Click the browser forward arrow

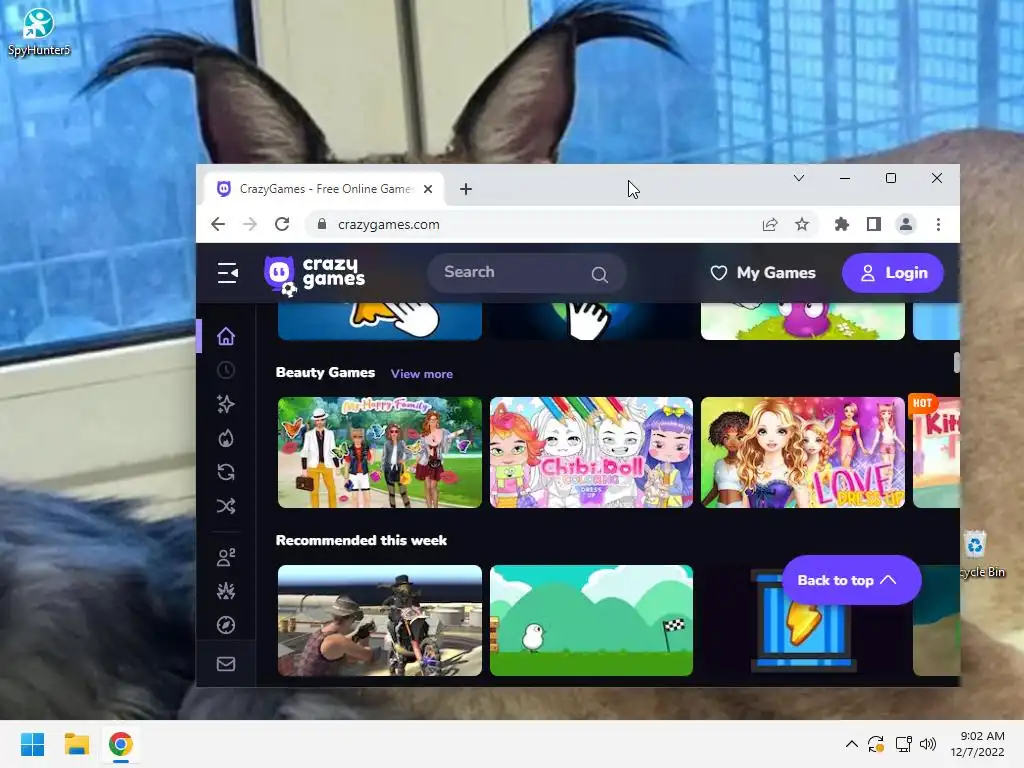(250, 224)
